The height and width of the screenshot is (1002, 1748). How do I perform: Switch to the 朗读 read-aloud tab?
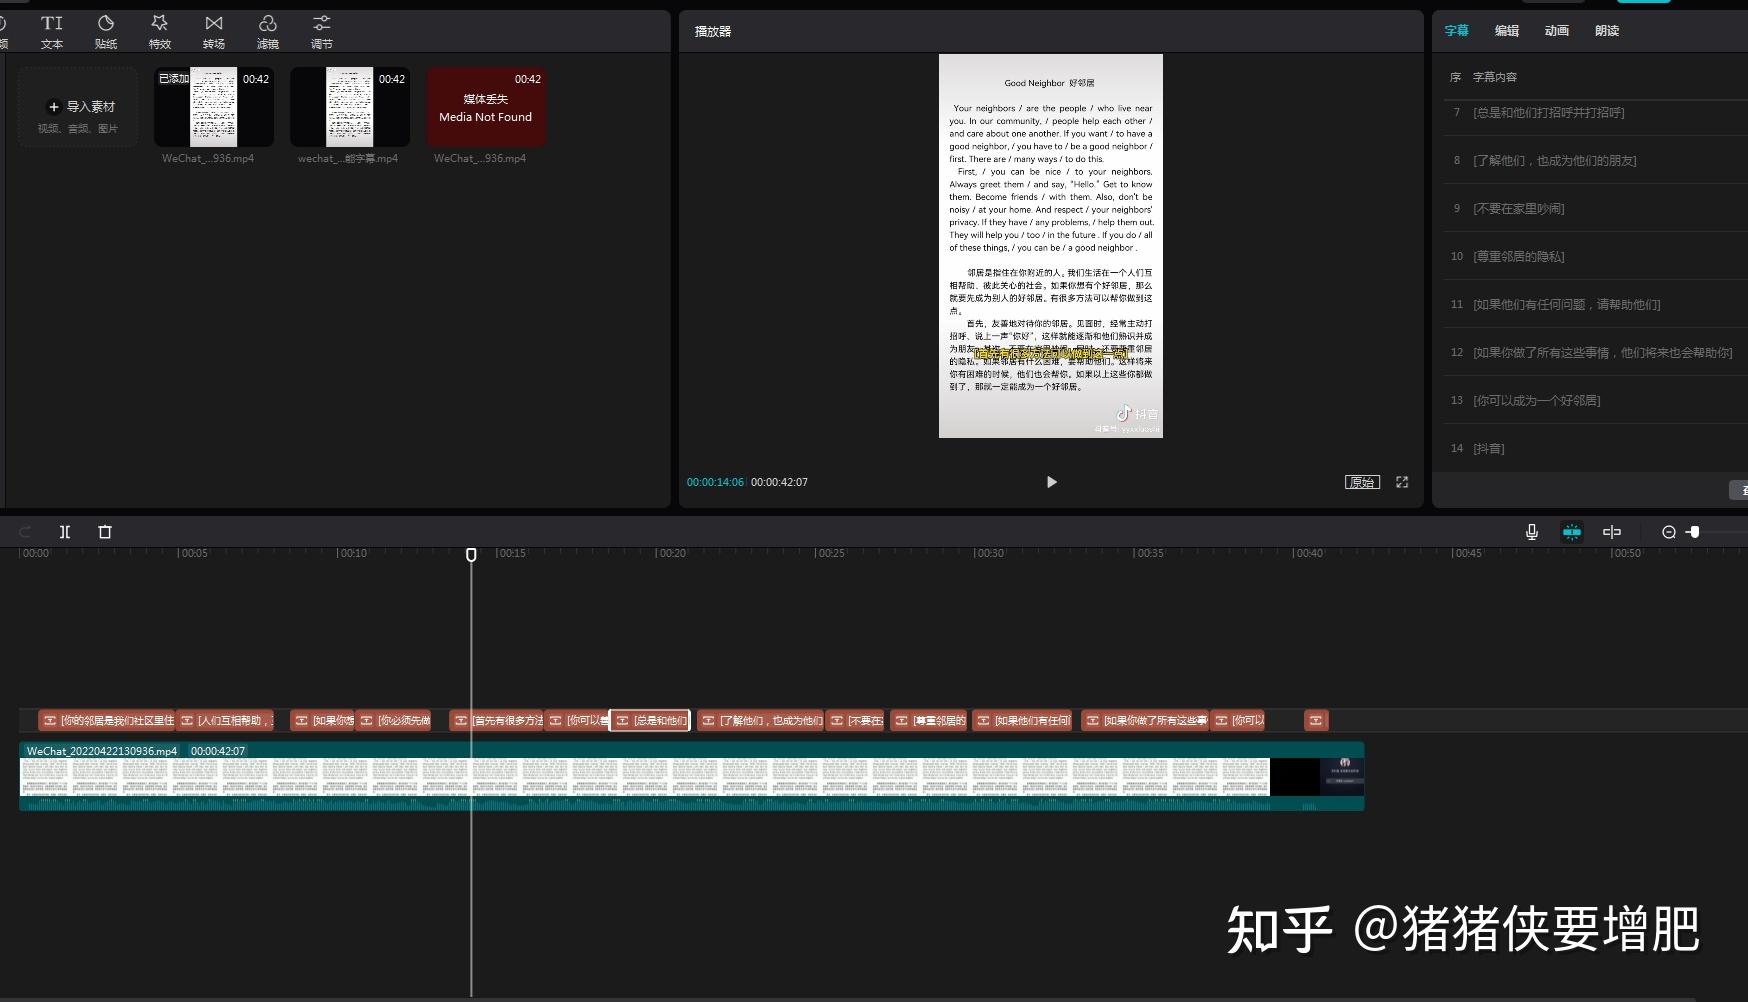pos(1607,31)
